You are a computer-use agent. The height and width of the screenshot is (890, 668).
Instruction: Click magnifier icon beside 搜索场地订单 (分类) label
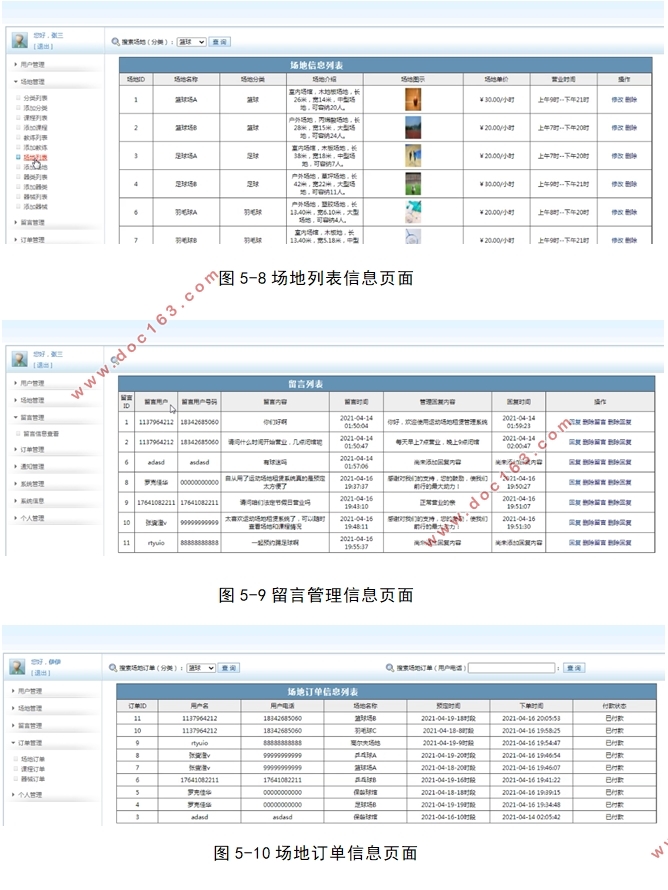pyautogui.click(x=113, y=668)
